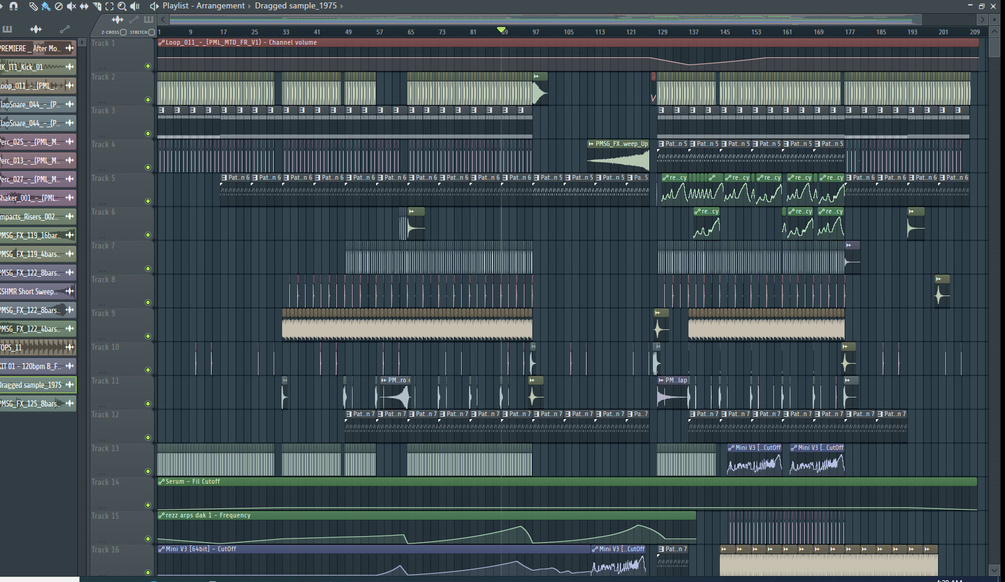This screenshot has height=582, width=1005.
Task: Click the zoom magnifier icon in top toolbar
Action: [x=120, y=6]
